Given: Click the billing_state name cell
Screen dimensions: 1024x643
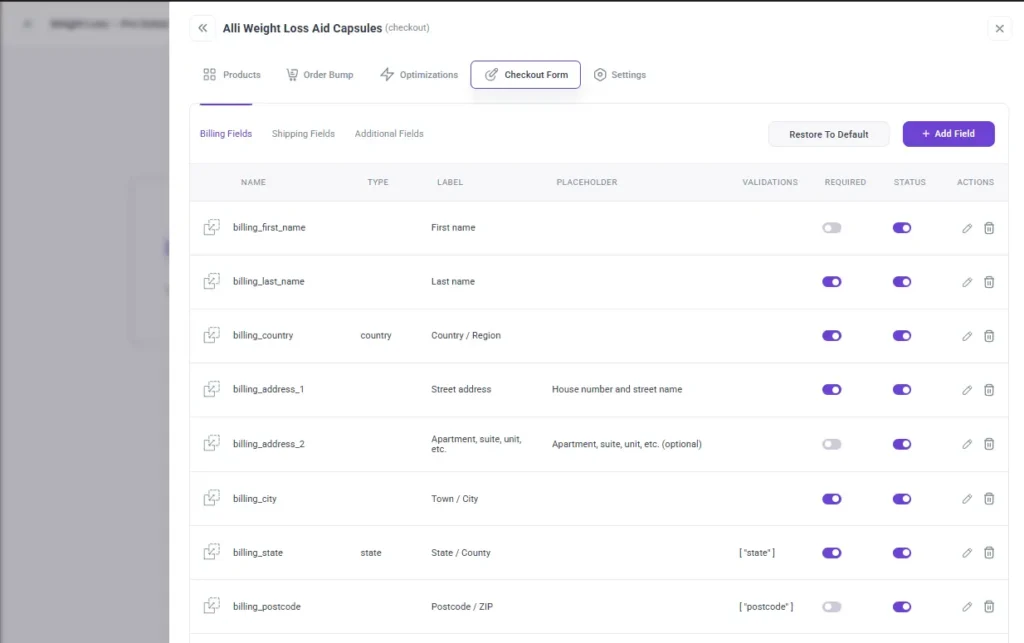Looking at the screenshot, I should point(258,552).
